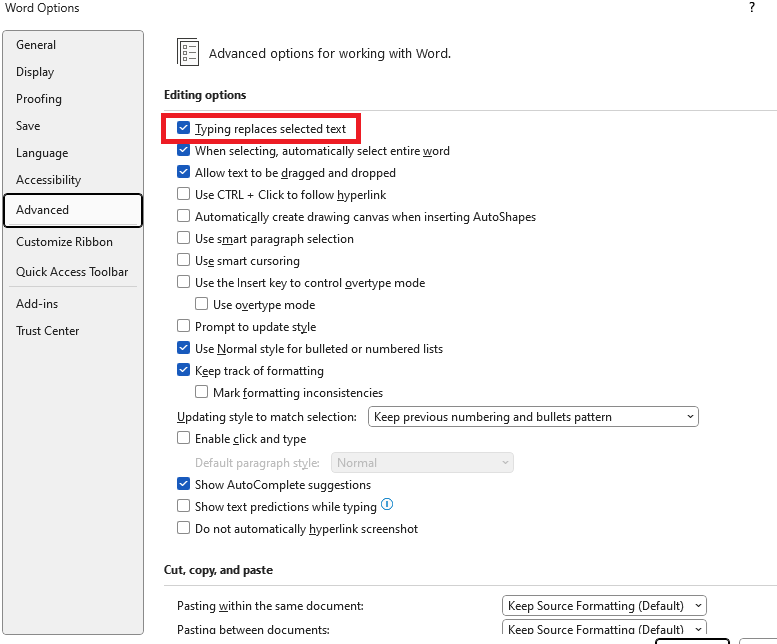
Task: Click the info icon beside text predictions
Action: tap(387, 505)
